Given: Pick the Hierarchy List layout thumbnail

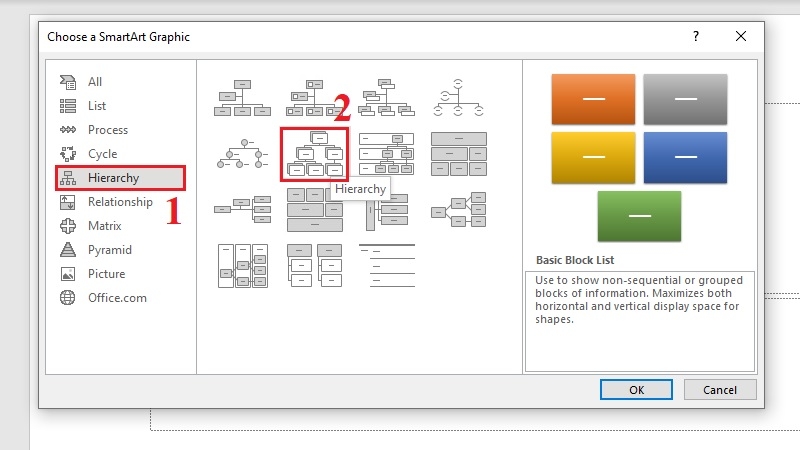Looking at the screenshot, I should click(x=314, y=266).
